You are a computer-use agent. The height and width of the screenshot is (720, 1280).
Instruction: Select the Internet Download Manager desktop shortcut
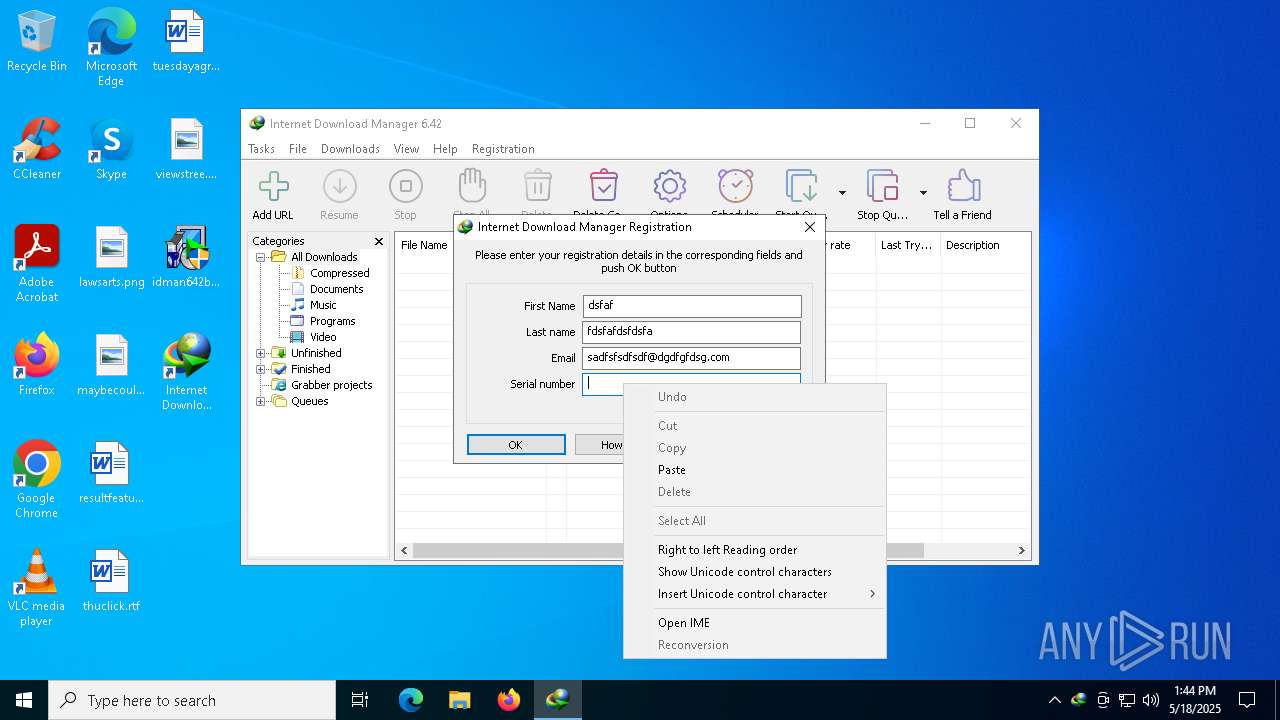[186, 372]
